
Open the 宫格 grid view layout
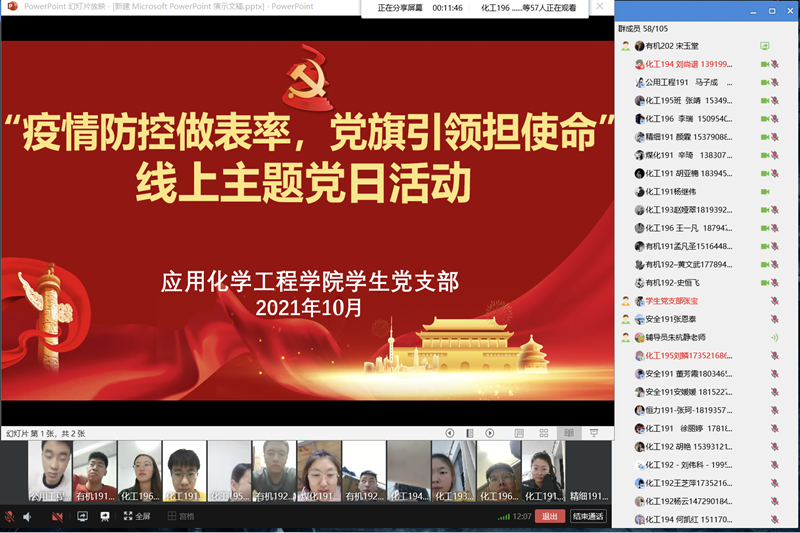pos(181,516)
